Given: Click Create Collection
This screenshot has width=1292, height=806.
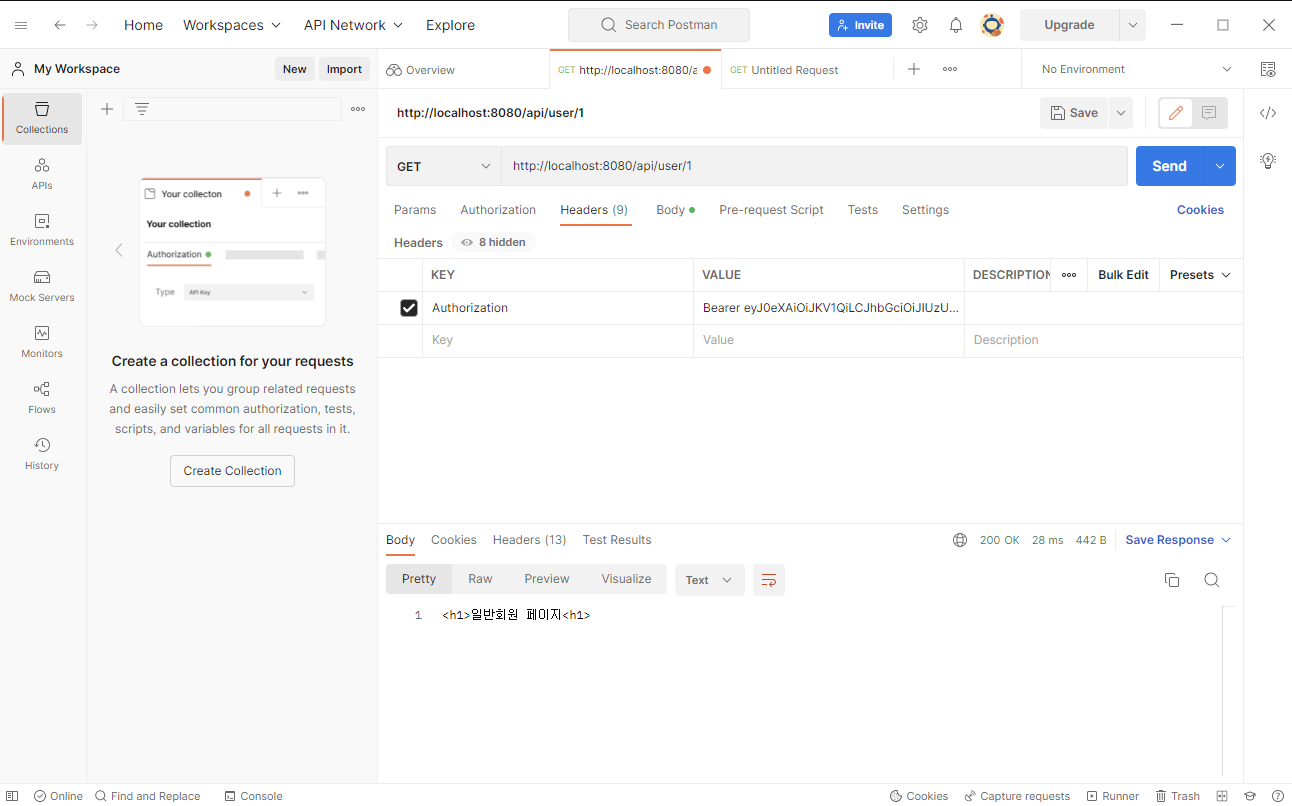Looking at the screenshot, I should click(232, 470).
